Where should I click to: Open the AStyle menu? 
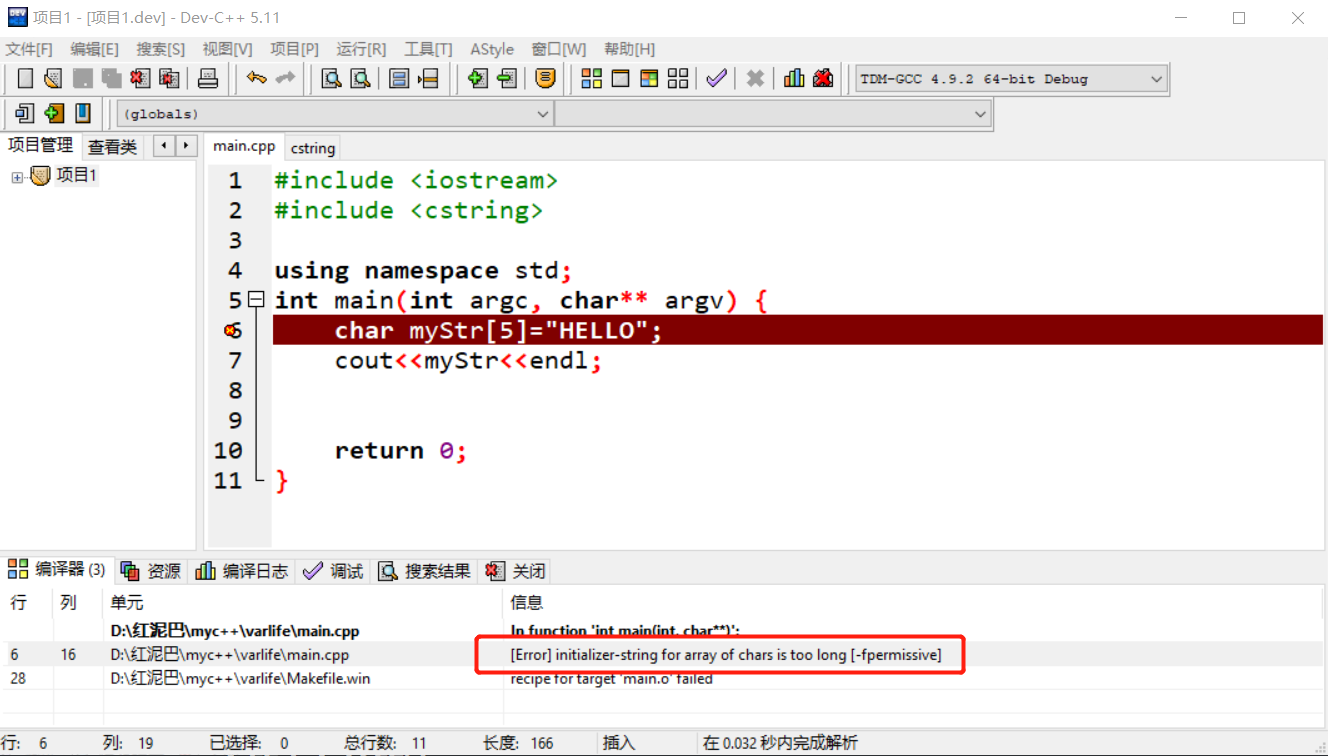[492, 49]
